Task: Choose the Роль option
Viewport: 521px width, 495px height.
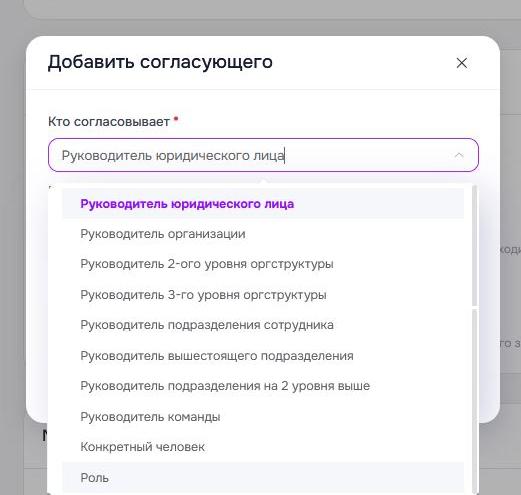Action: (263, 477)
